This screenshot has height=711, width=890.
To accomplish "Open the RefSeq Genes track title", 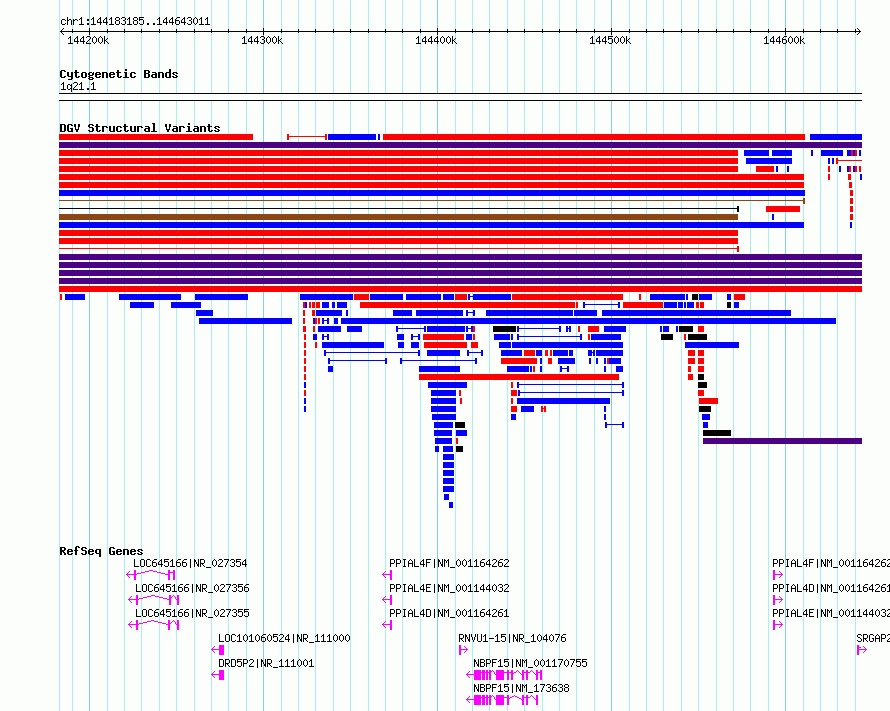I will pos(101,551).
